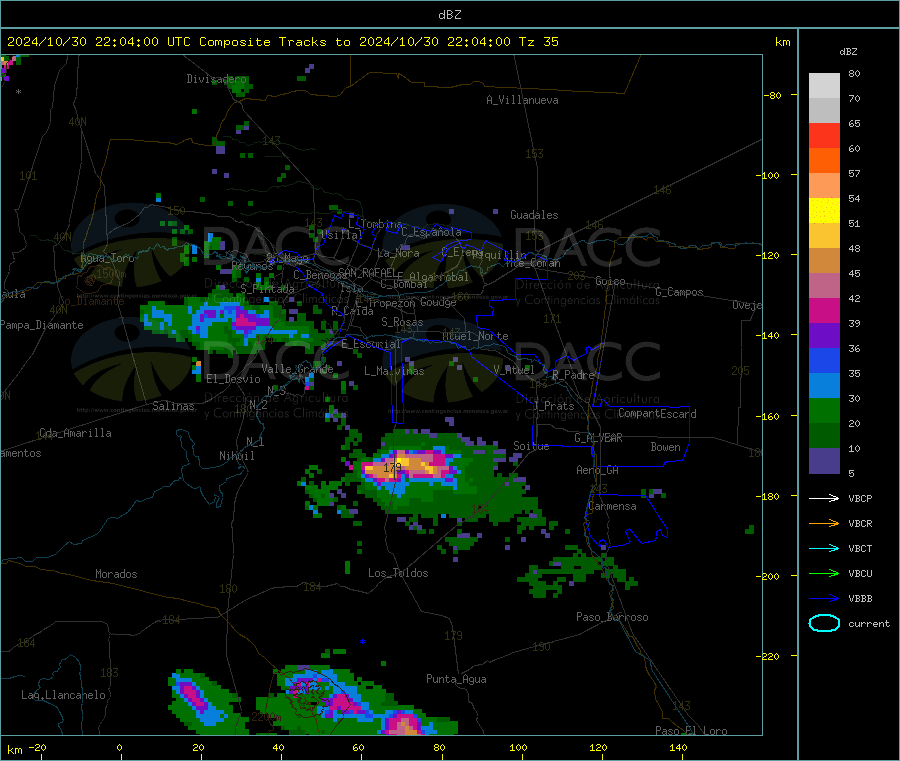
Task: Click the 'G_Campos' map label
Action: click(679, 292)
